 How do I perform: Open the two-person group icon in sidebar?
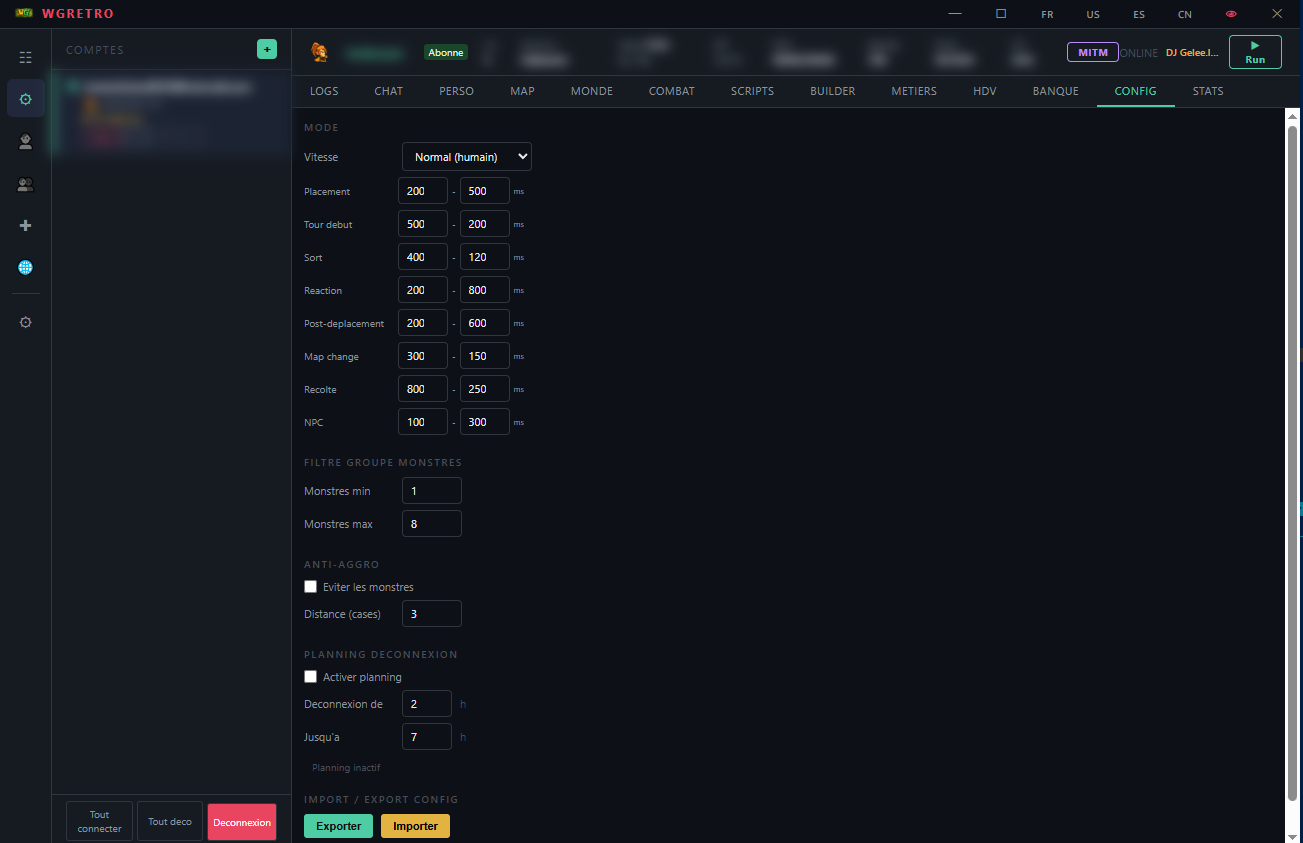[25, 184]
